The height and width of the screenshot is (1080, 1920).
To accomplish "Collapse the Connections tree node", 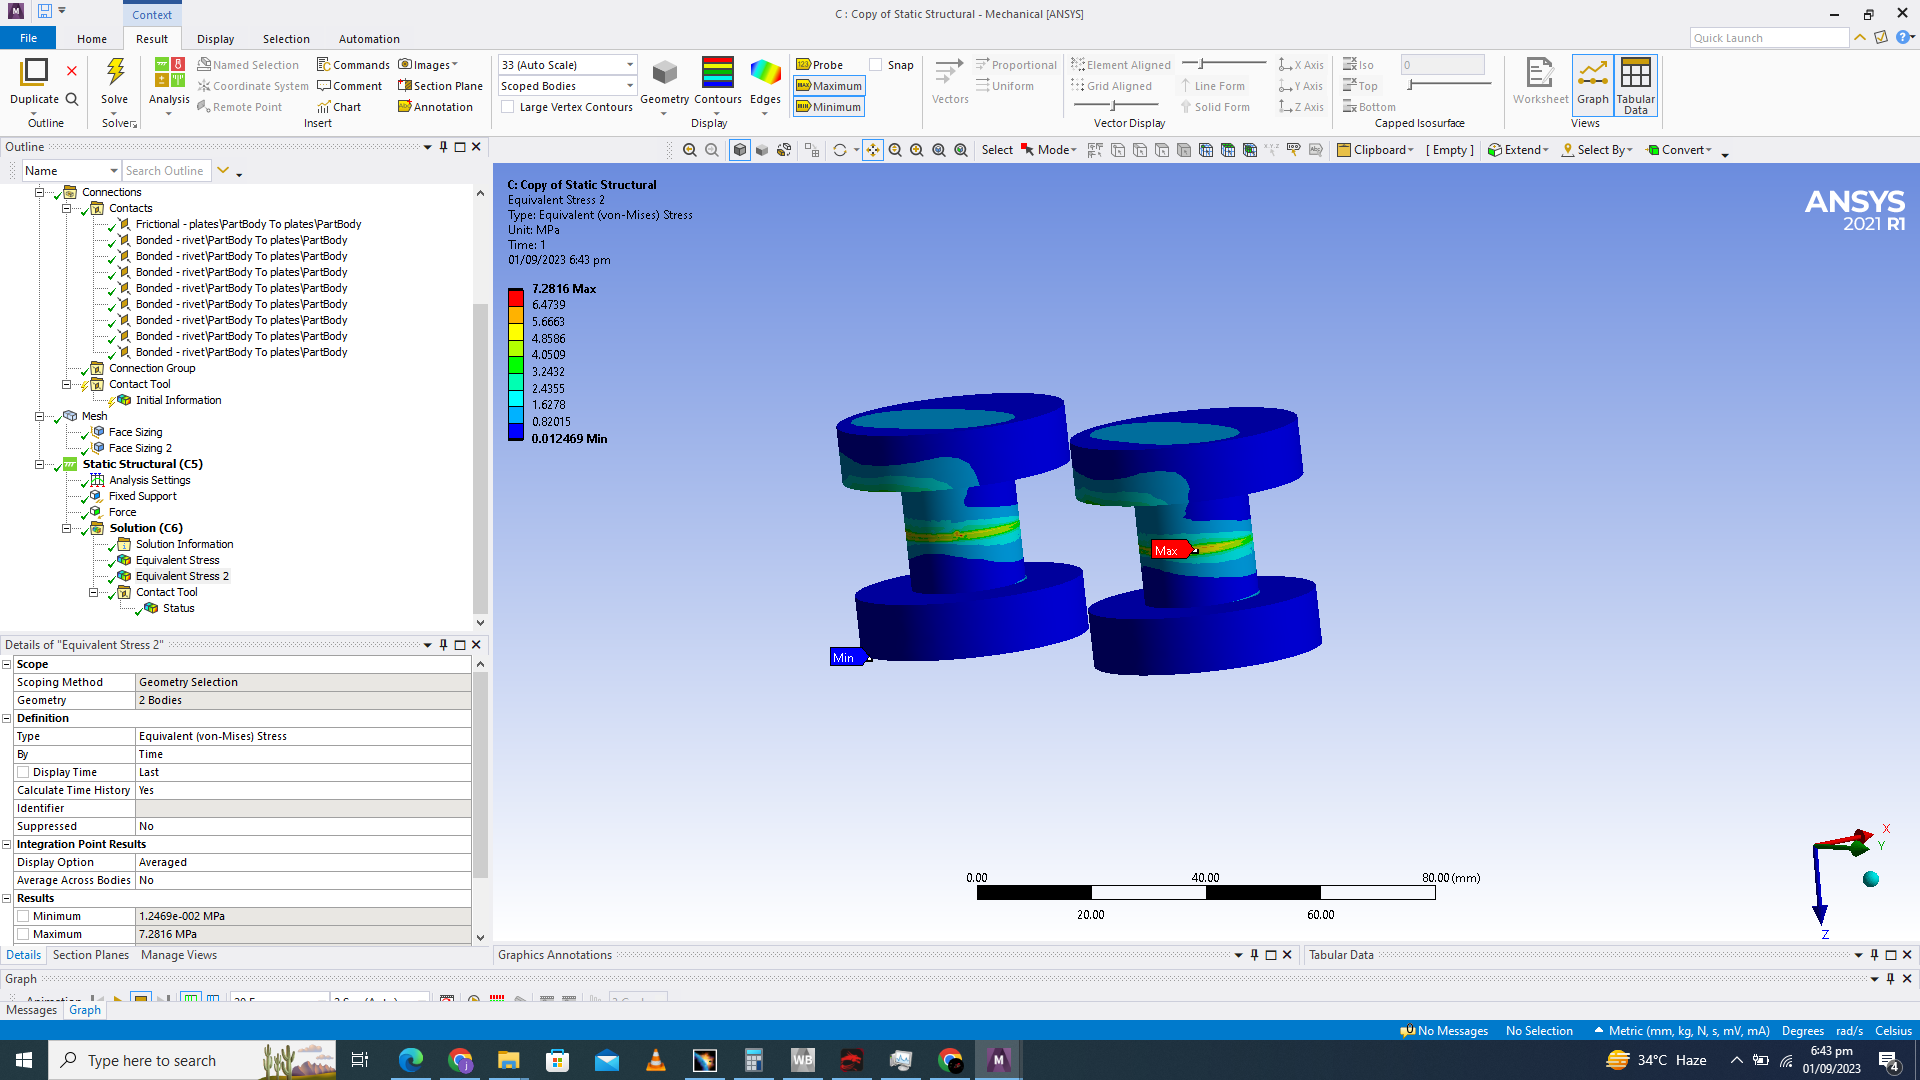I will (x=40, y=192).
